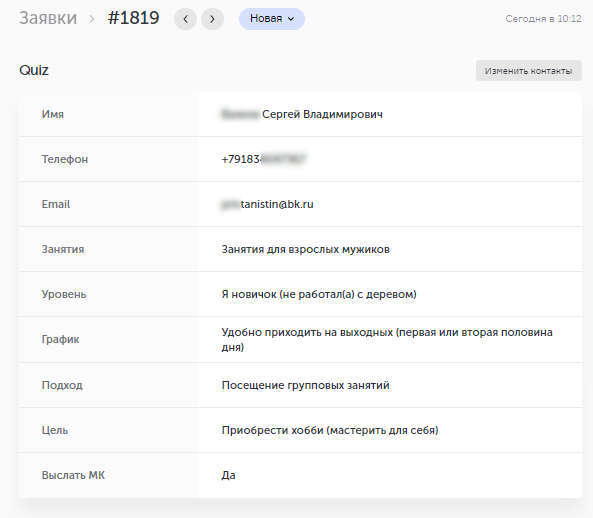Click the Цель answer Приобрести хобби

coord(330,430)
